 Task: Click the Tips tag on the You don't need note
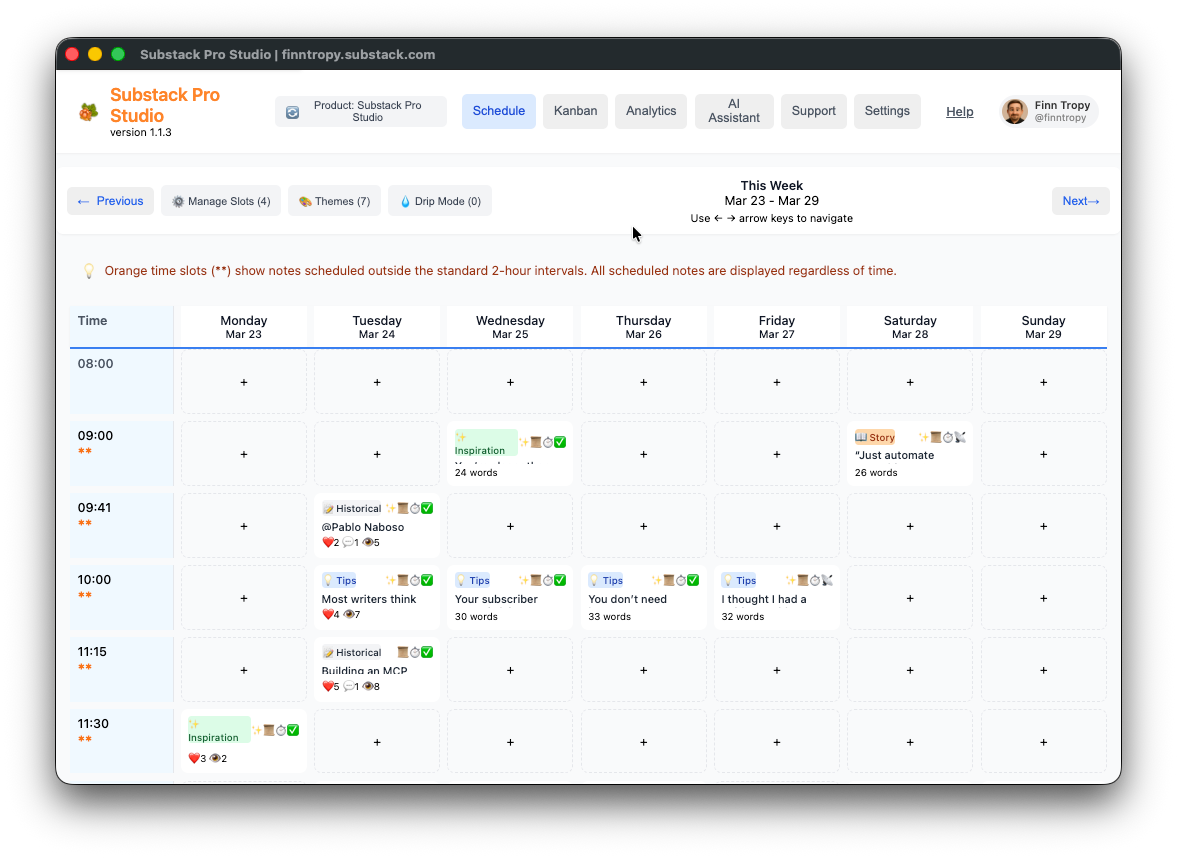click(x=607, y=580)
